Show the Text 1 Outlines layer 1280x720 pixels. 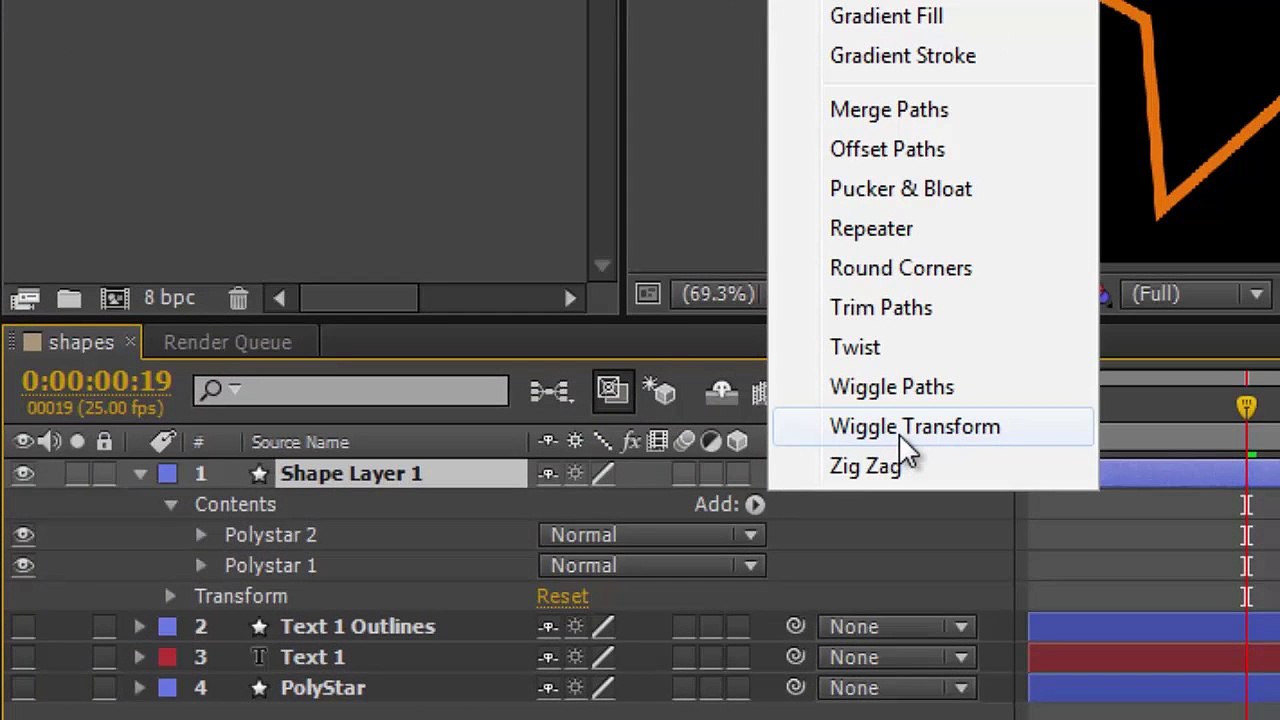pyautogui.click(x=24, y=627)
